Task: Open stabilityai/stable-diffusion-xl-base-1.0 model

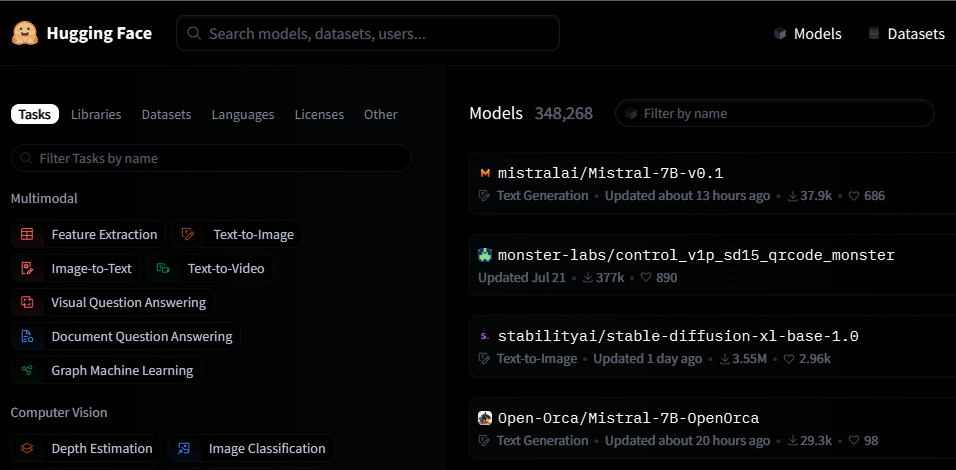Action: click(678, 336)
